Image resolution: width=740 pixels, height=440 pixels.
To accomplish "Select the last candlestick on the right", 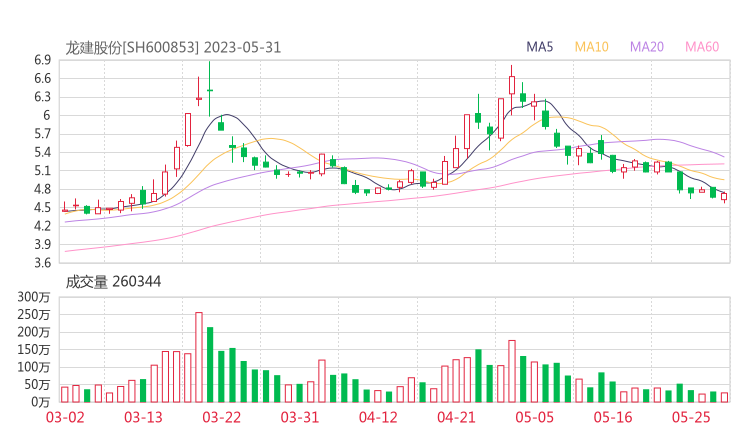I will 724,196.
